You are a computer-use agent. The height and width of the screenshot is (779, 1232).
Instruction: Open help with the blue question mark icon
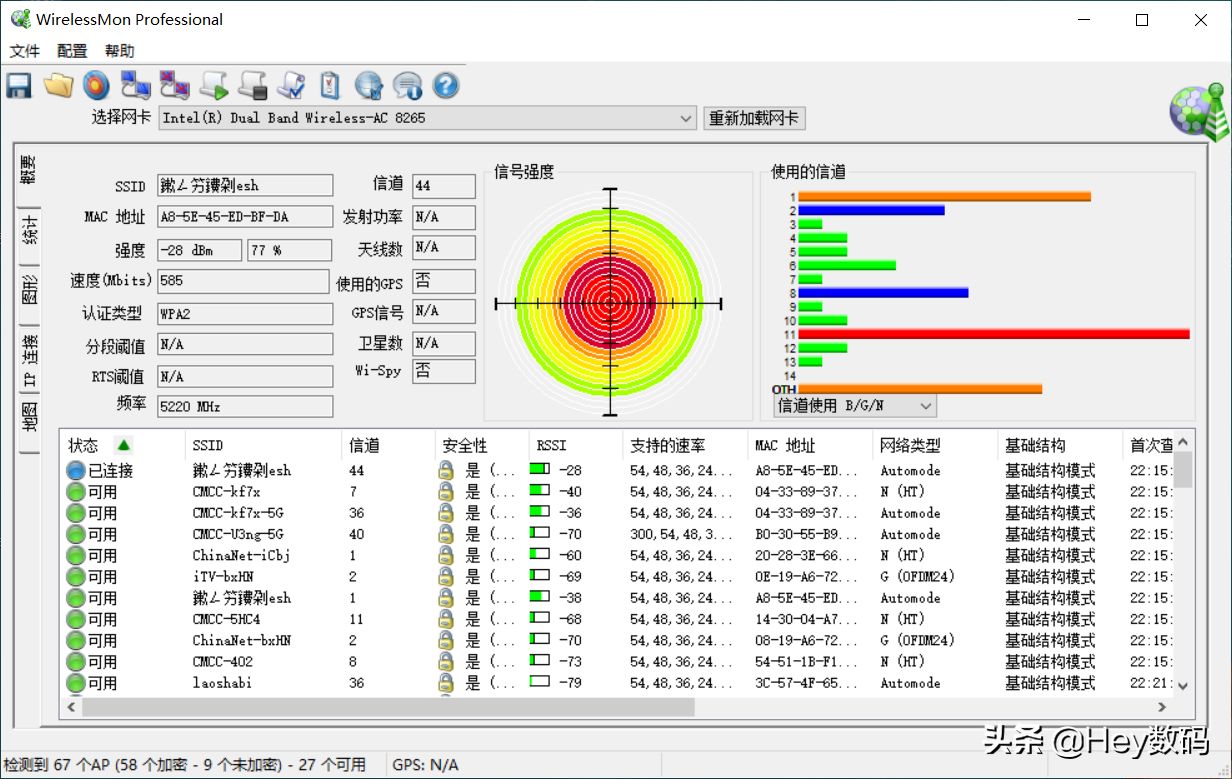(446, 85)
